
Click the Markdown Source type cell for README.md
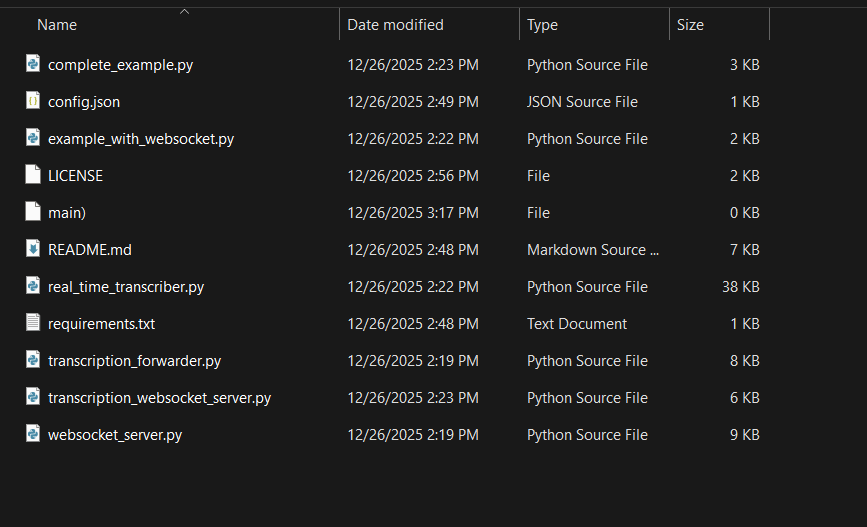[593, 250]
